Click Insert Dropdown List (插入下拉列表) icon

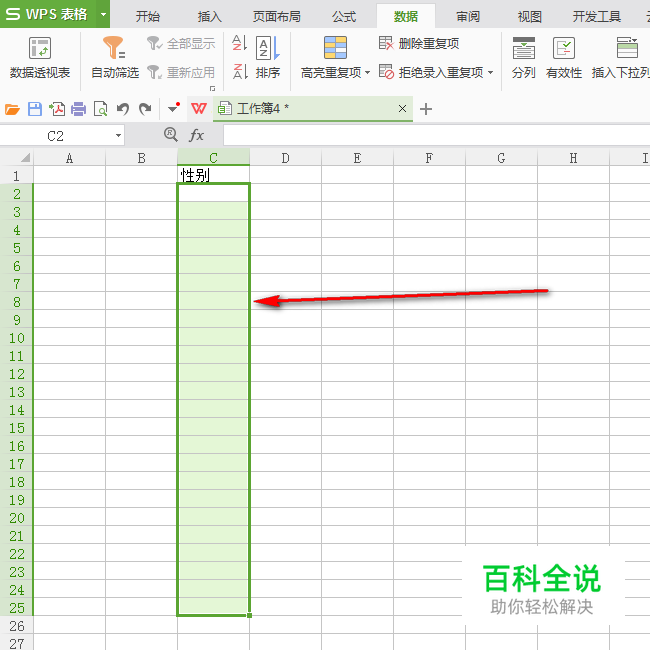click(627, 48)
